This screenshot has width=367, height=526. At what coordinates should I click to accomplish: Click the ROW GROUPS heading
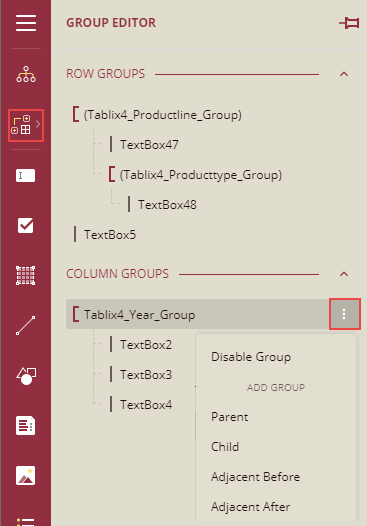106,74
